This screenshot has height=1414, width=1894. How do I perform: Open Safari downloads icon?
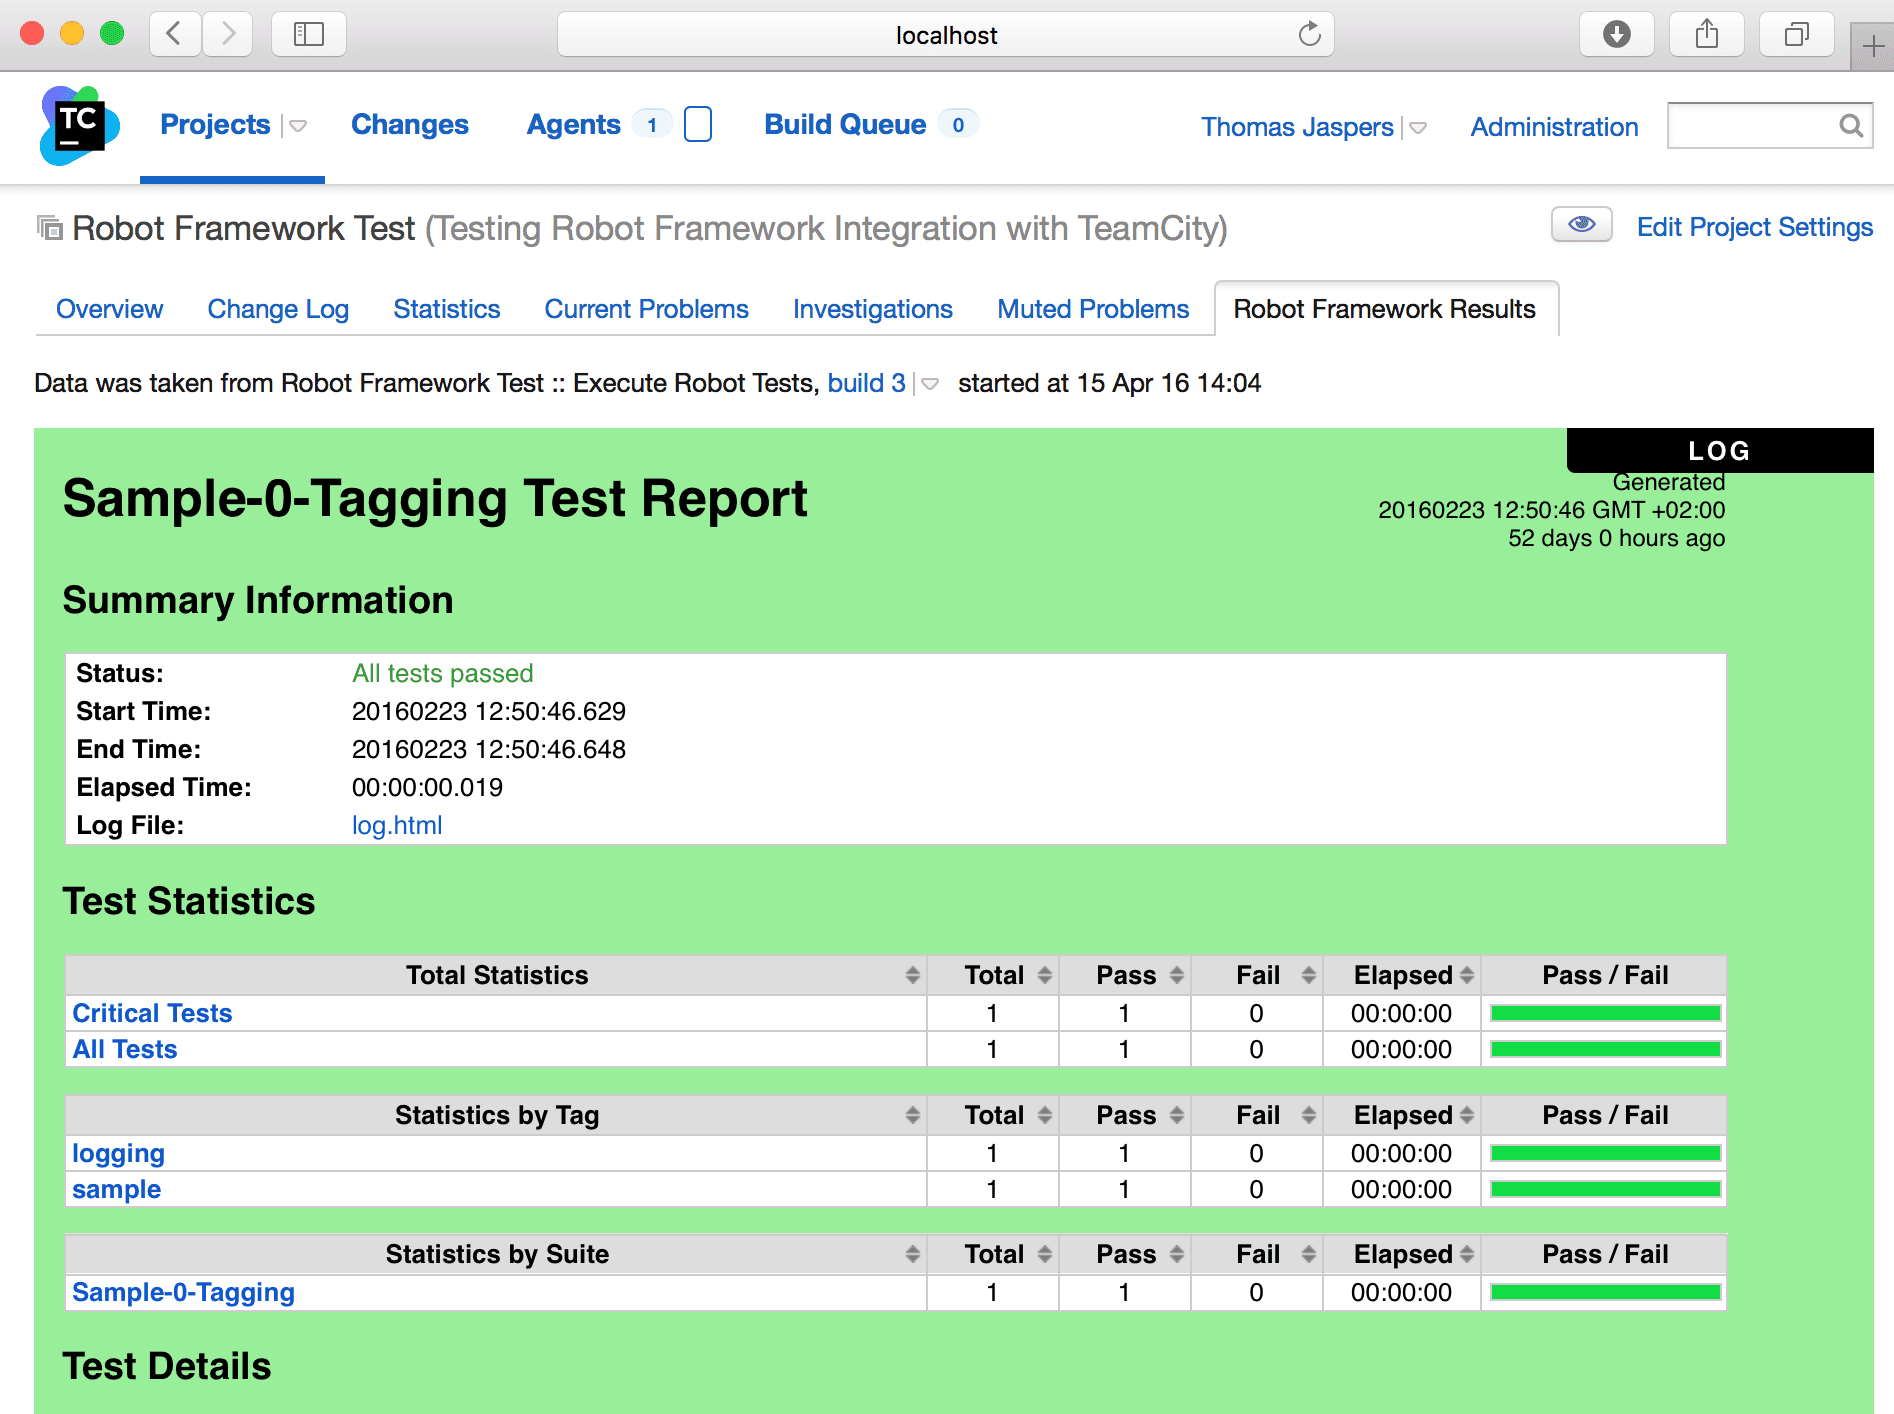click(1616, 35)
